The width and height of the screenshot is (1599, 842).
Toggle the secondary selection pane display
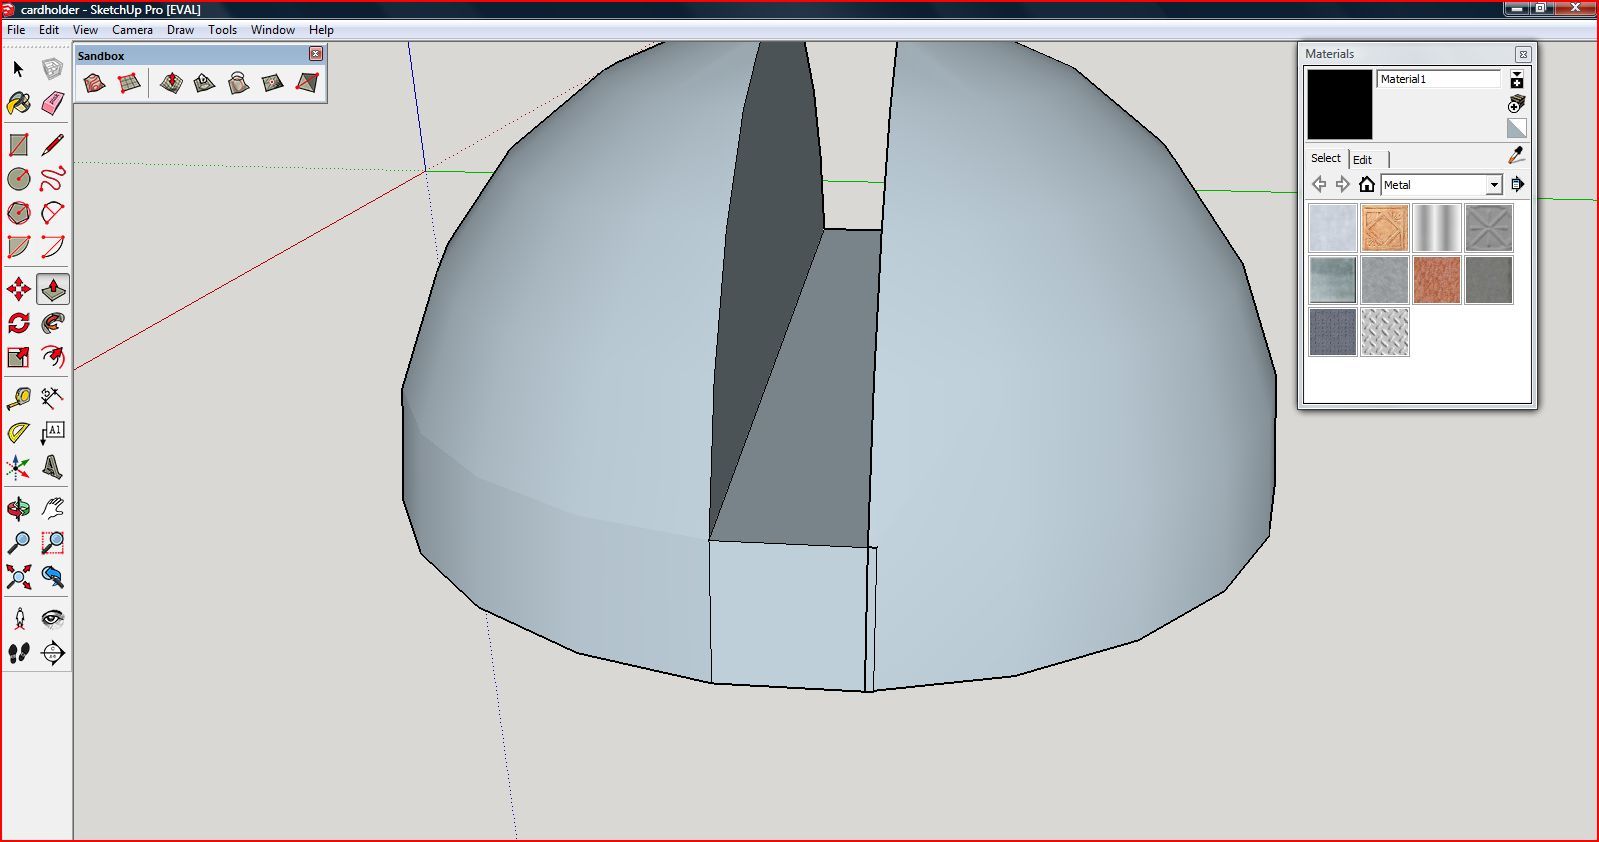tap(1517, 80)
